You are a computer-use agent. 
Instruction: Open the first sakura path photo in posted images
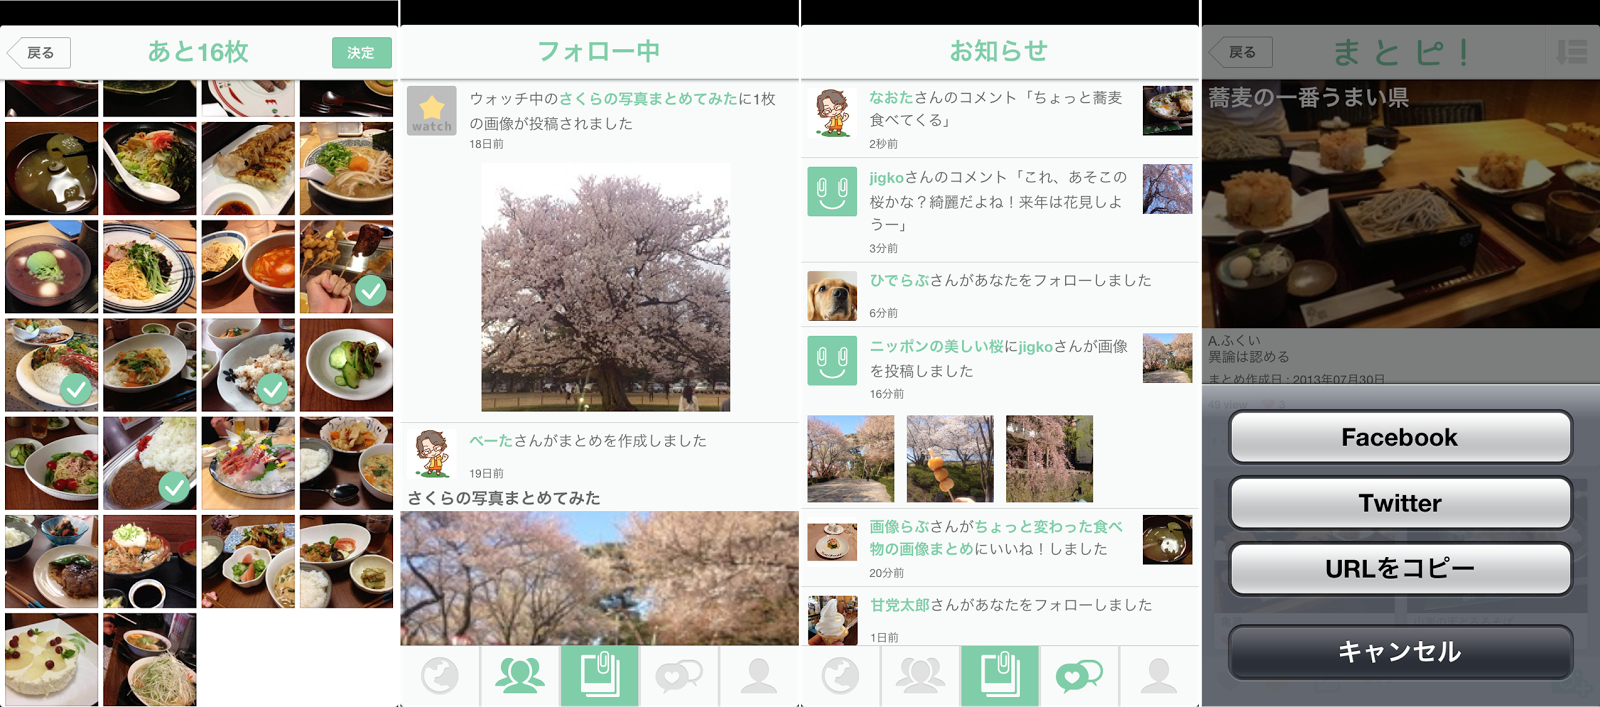851,459
